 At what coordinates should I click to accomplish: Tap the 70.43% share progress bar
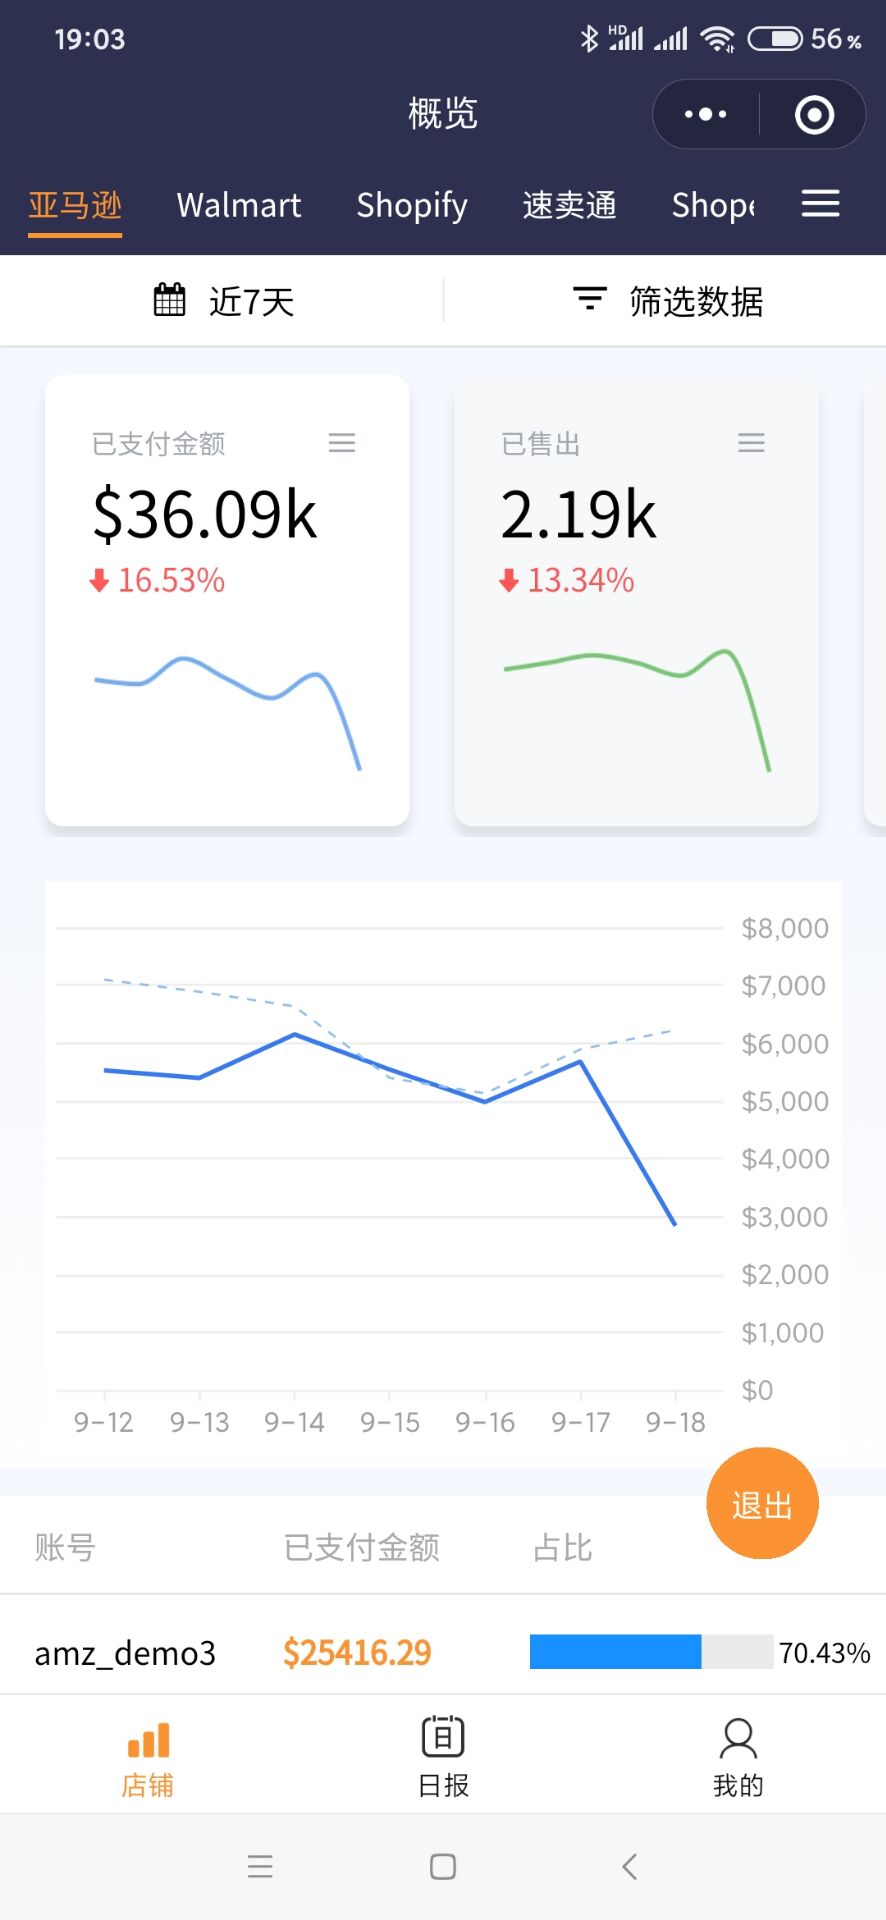[x=650, y=1652]
